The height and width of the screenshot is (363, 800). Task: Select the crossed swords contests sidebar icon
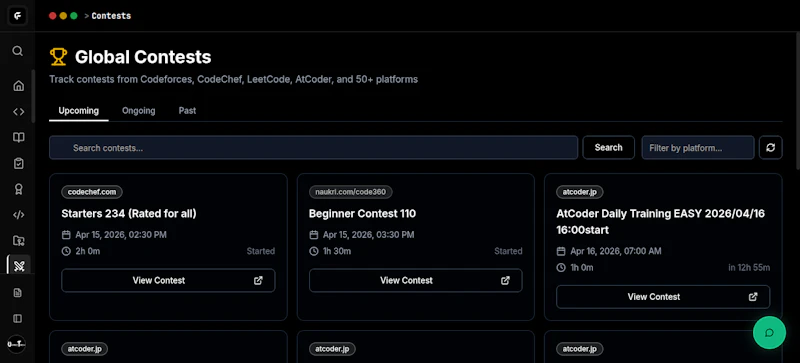(x=19, y=266)
